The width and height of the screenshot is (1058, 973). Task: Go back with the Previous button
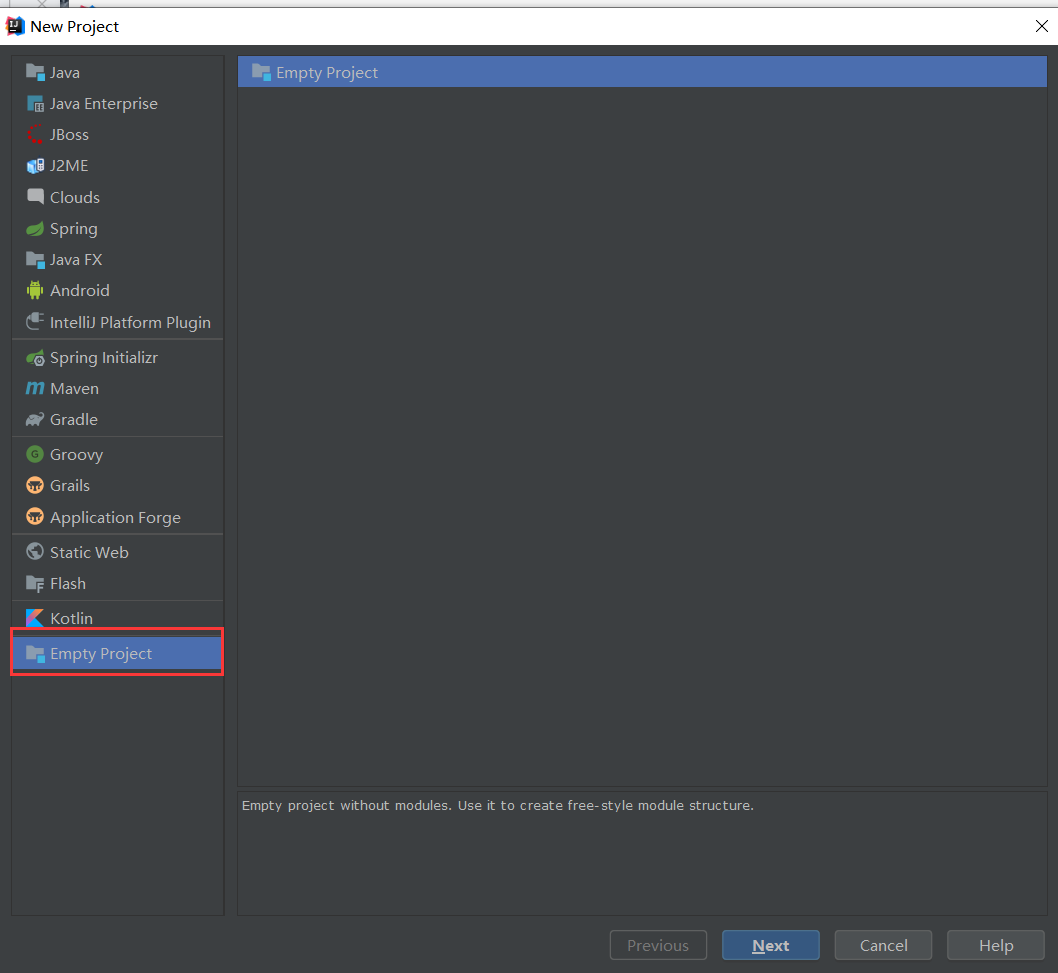(658, 945)
